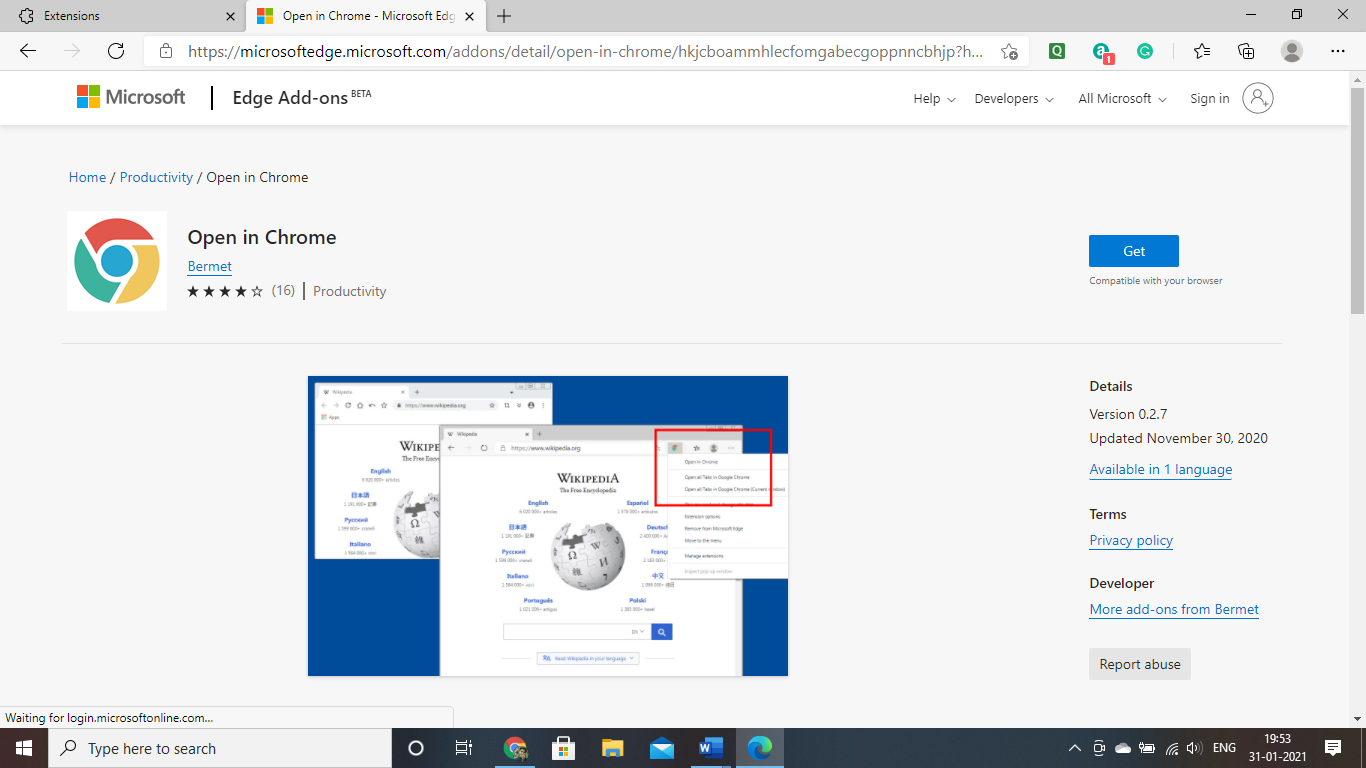Click Available in 1 language link
The height and width of the screenshot is (768, 1366).
(1161, 469)
